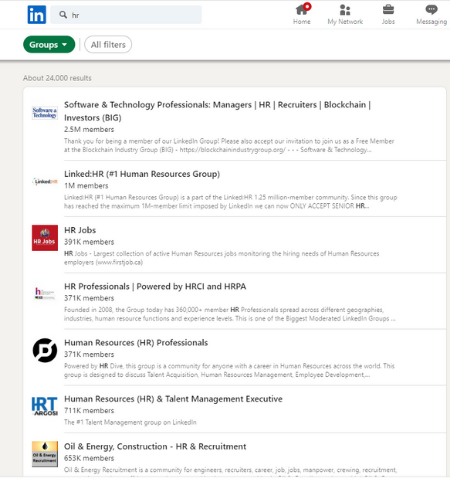Focus the search field containing hr
The height and width of the screenshot is (485, 450).
[126, 15]
